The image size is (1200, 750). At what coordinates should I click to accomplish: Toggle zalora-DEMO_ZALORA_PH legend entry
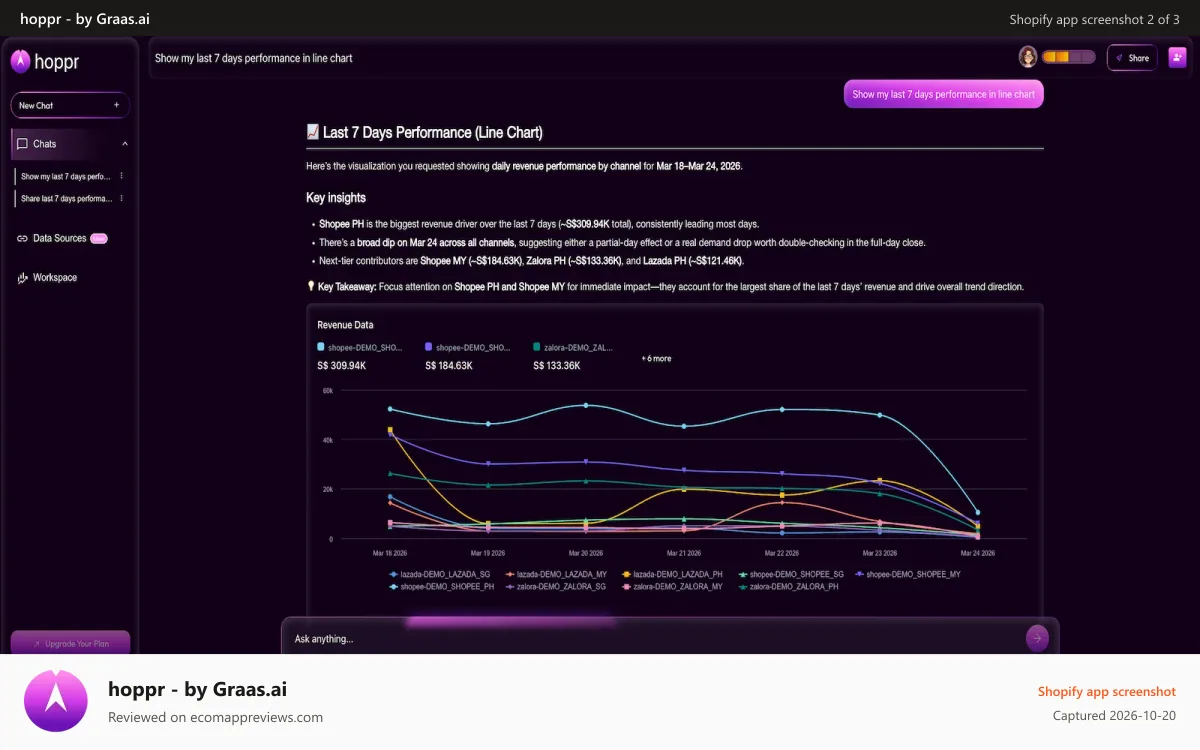[788, 587]
